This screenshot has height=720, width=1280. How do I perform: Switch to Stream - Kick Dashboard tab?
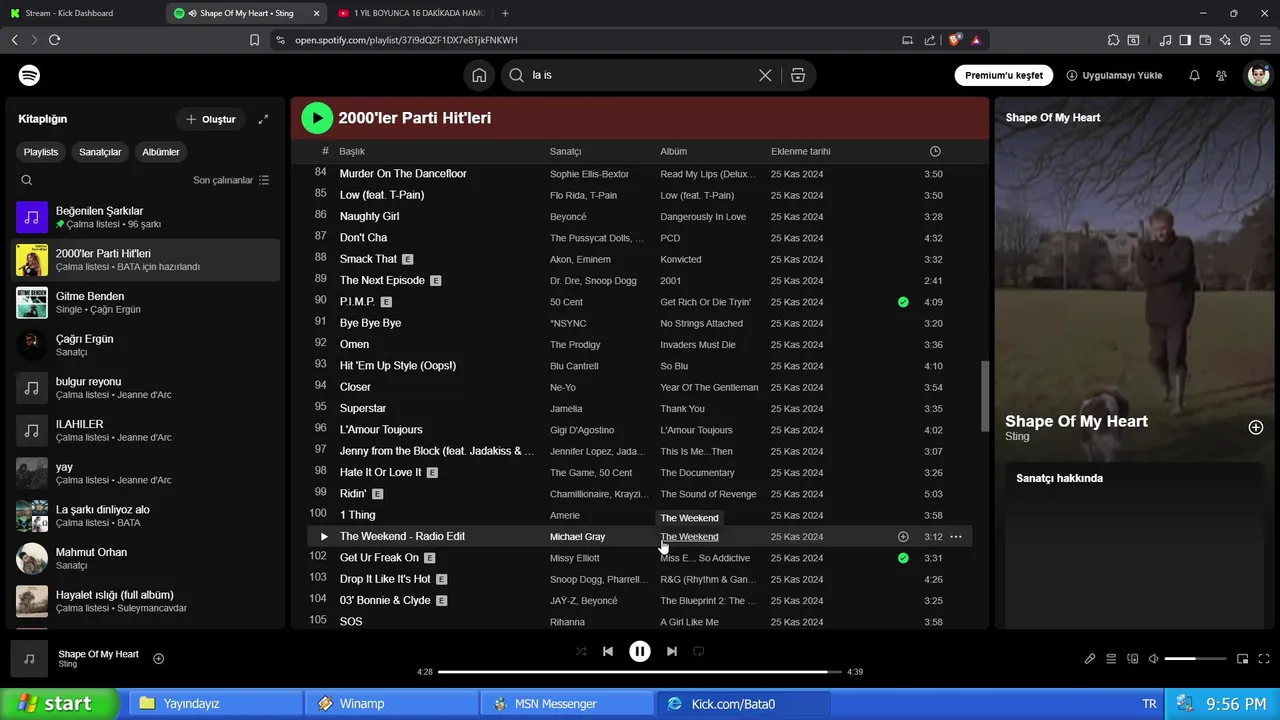tap(82, 13)
